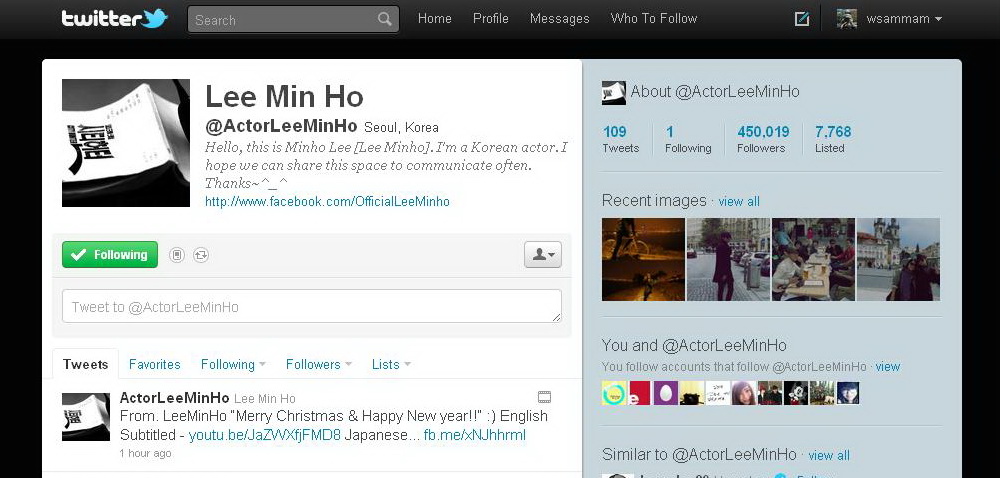Click the long-haired girl follower avatar

point(744,393)
